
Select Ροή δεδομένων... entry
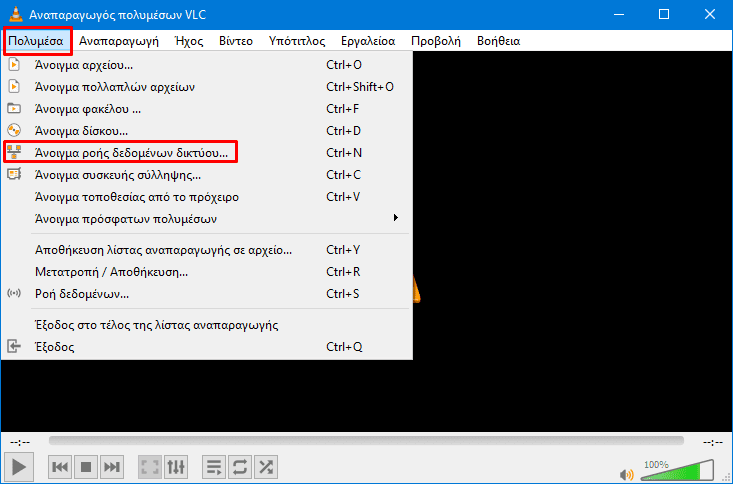(207, 294)
